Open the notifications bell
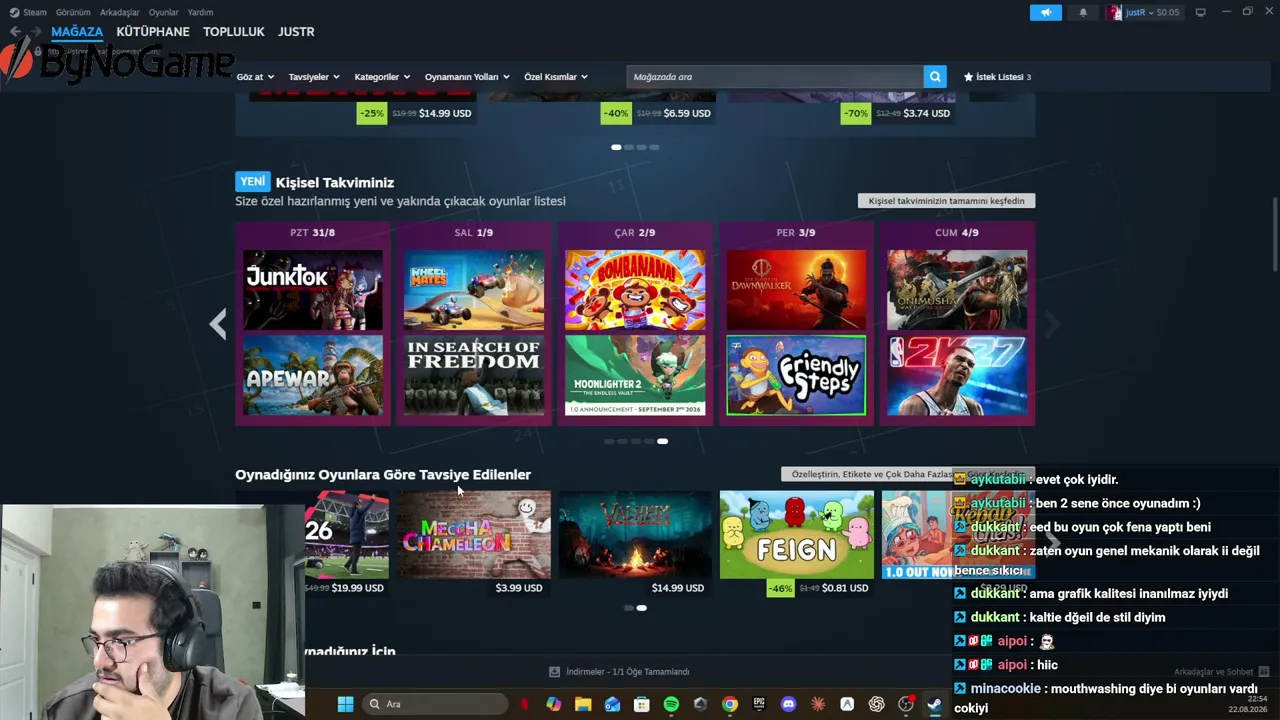 tap(1083, 12)
